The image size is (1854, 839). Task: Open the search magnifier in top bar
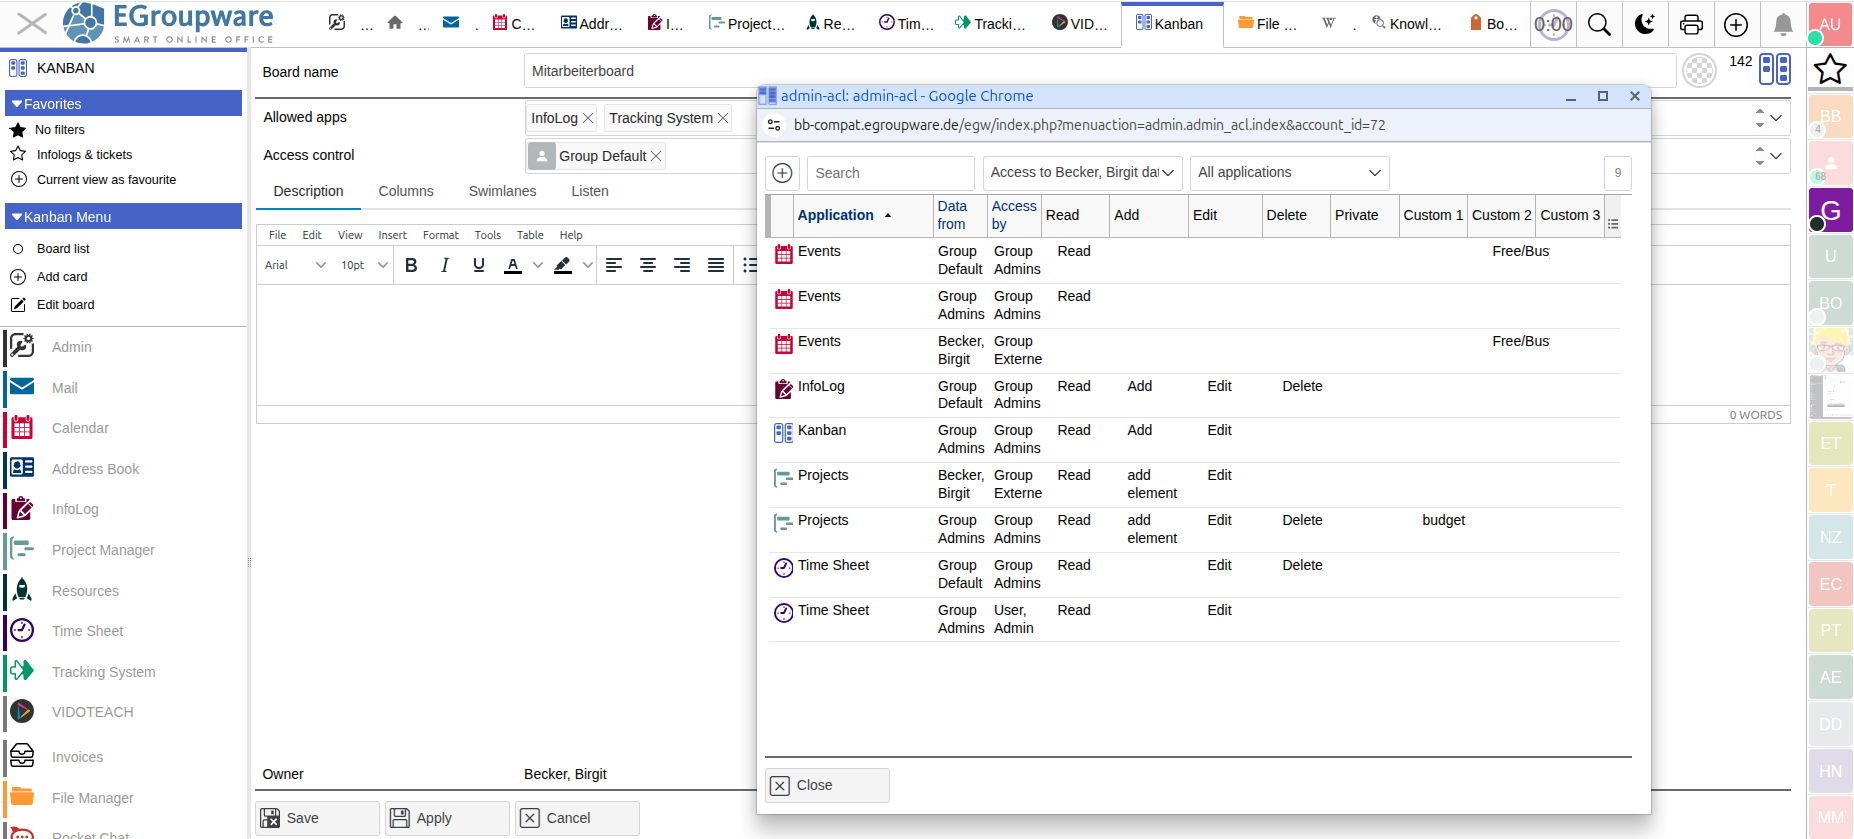click(1599, 25)
